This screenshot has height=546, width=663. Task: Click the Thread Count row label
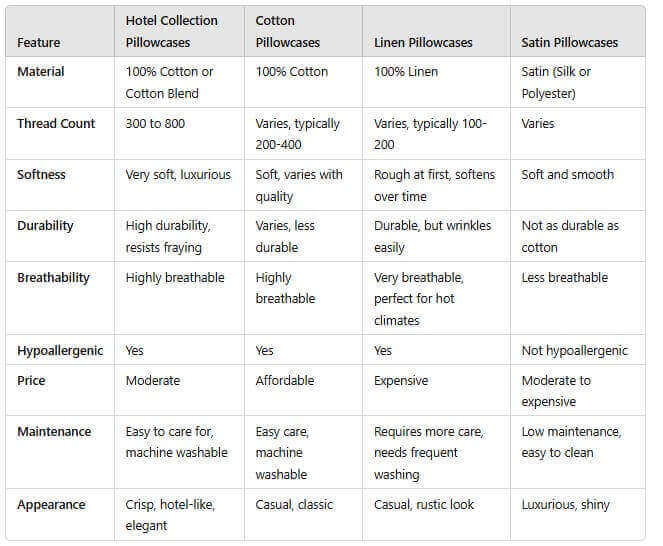[x=56, y=123]
